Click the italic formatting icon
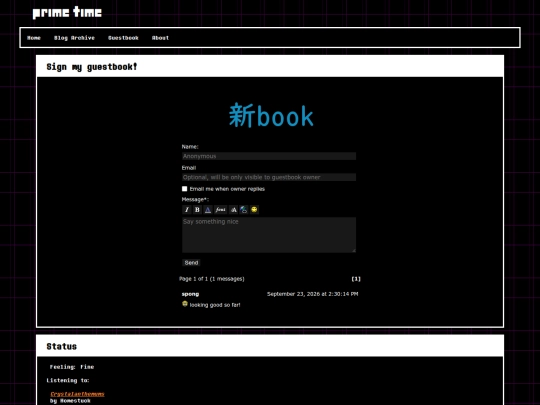Image resolution: width=540 pixels, height=405 pixels. 187,210
